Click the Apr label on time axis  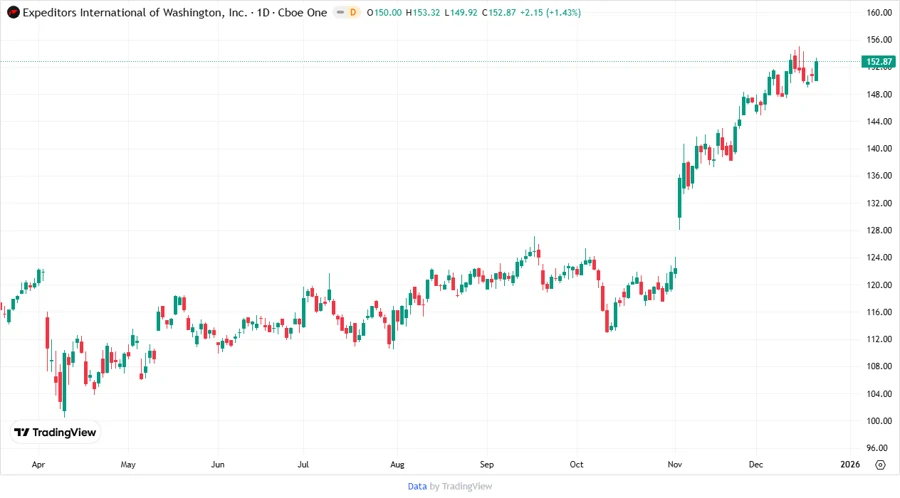tap(38, 464)
